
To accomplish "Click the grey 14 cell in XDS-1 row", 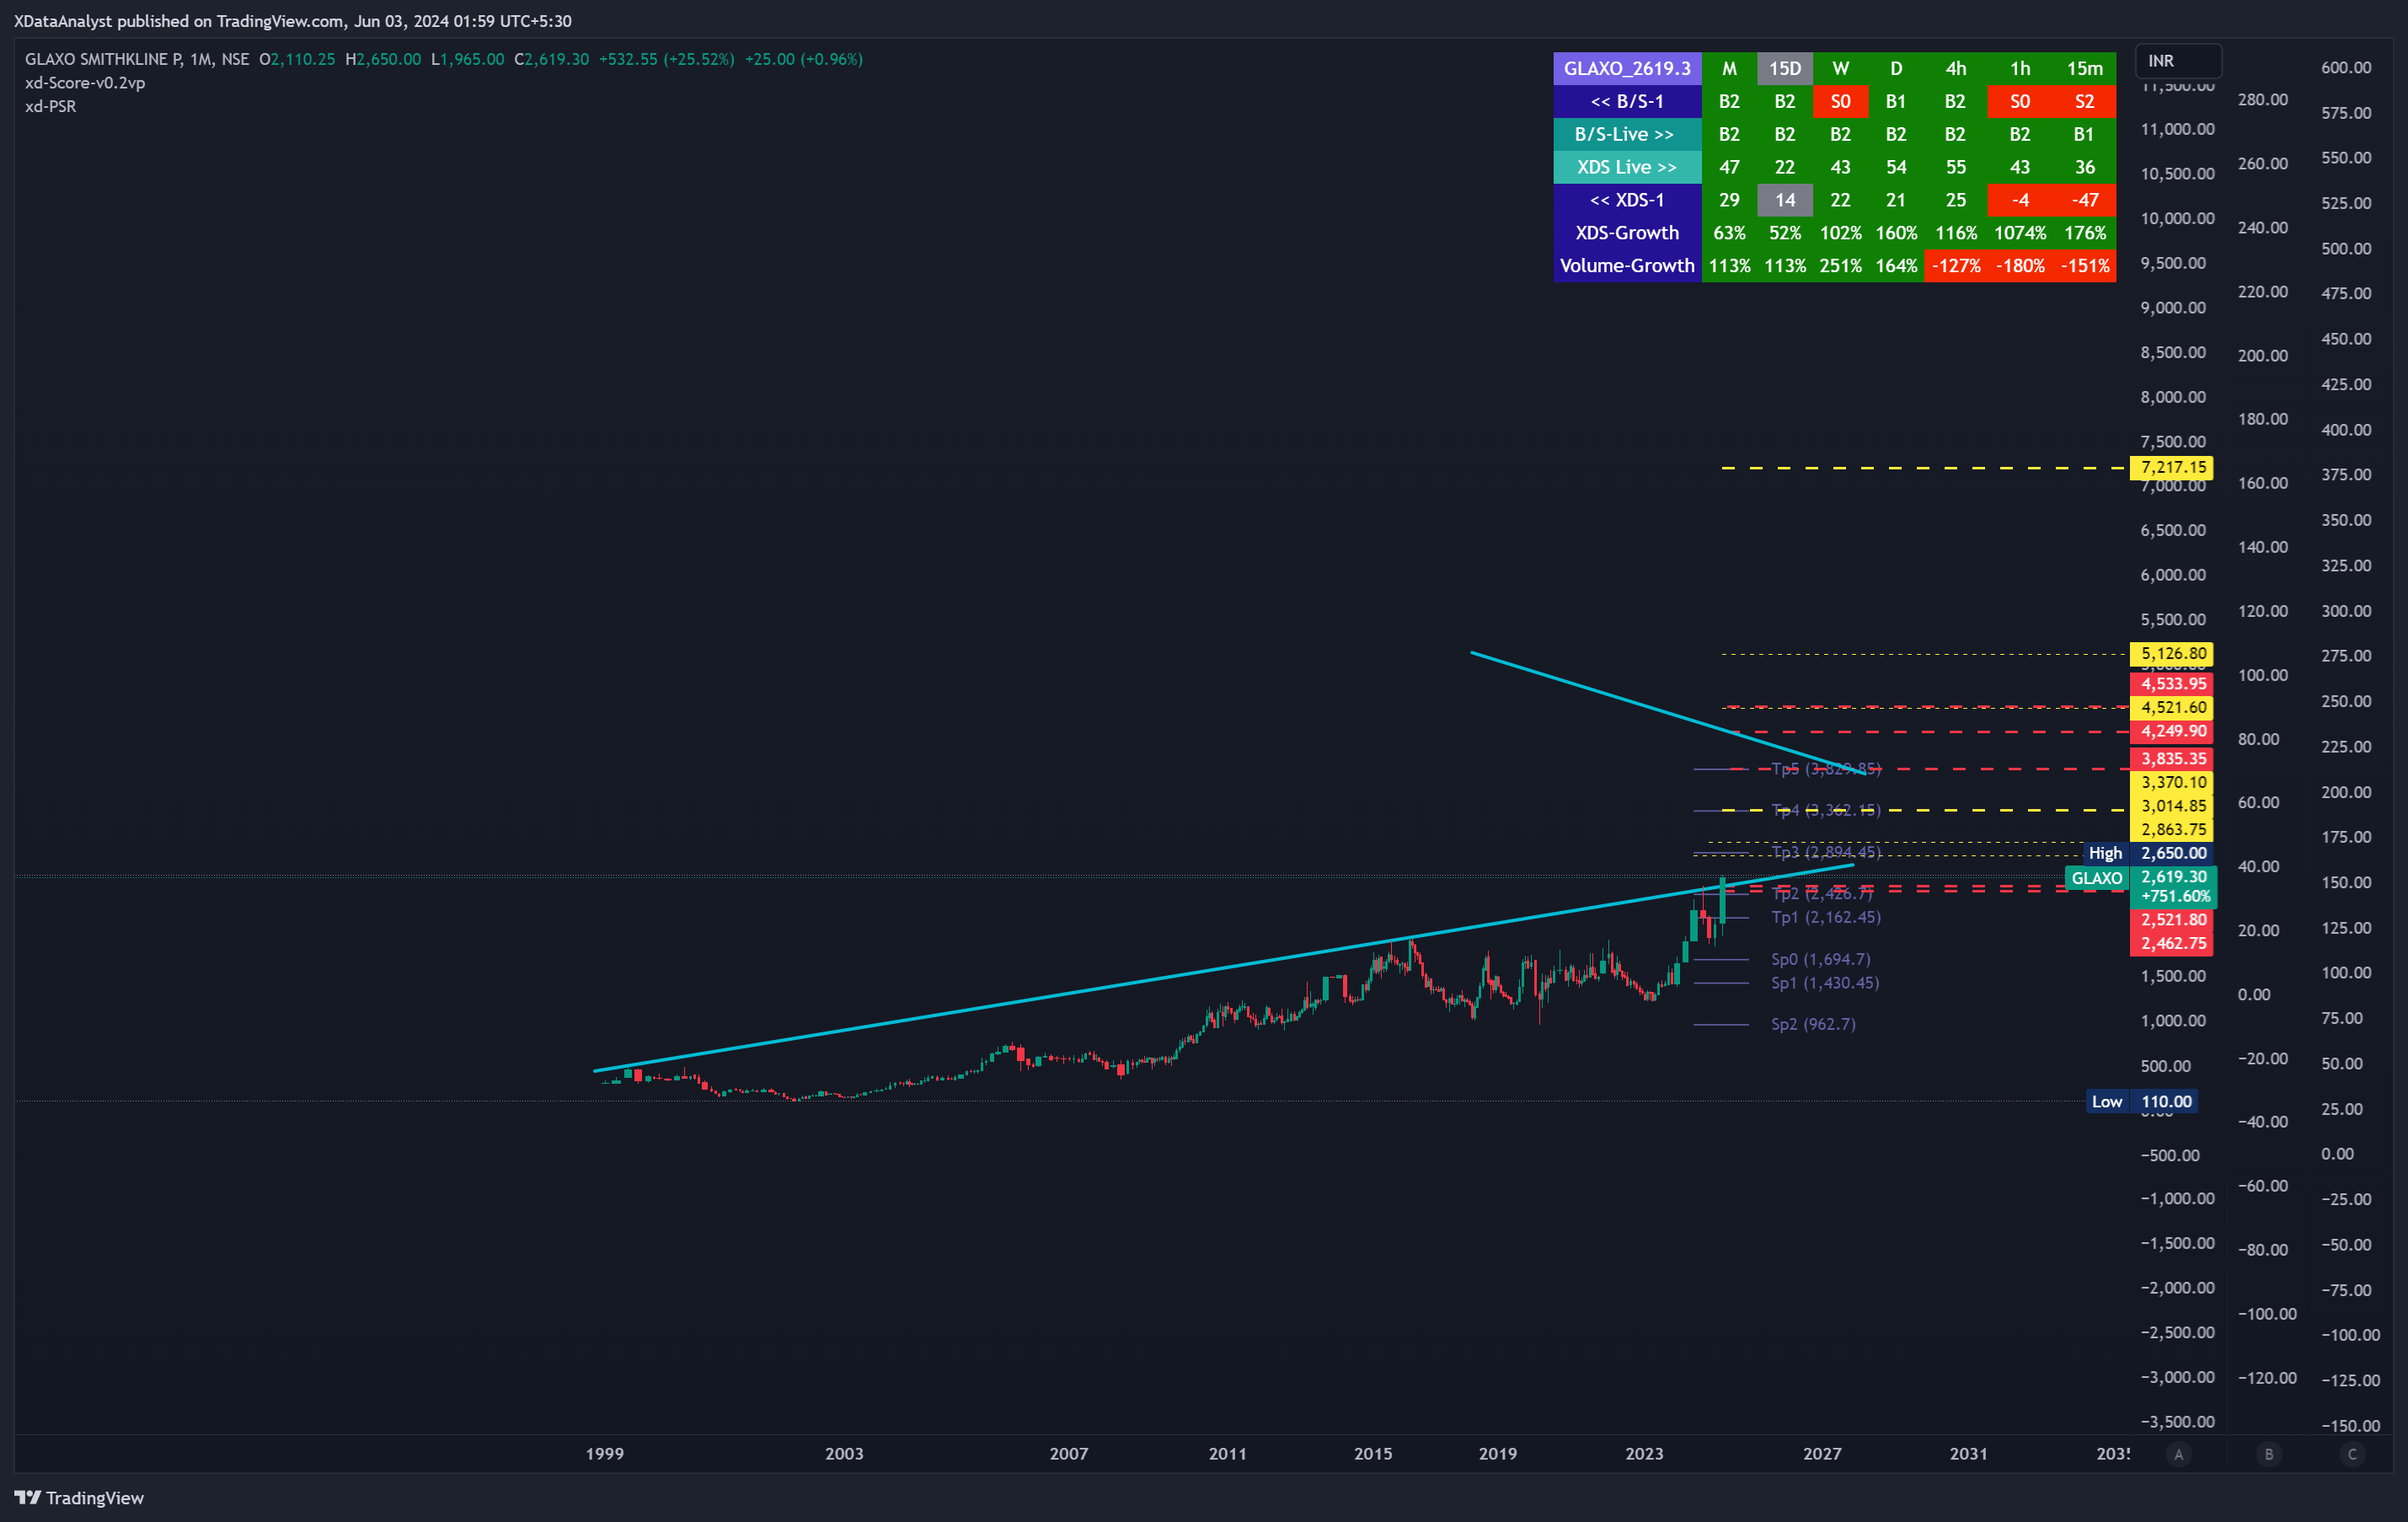I will click(x=1785, y=200).
